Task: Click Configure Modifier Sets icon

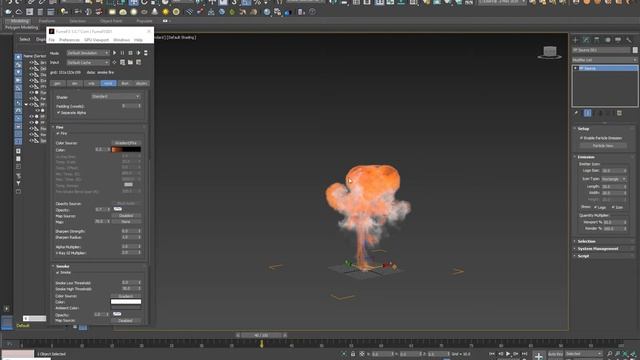Action: click(619, 113)
